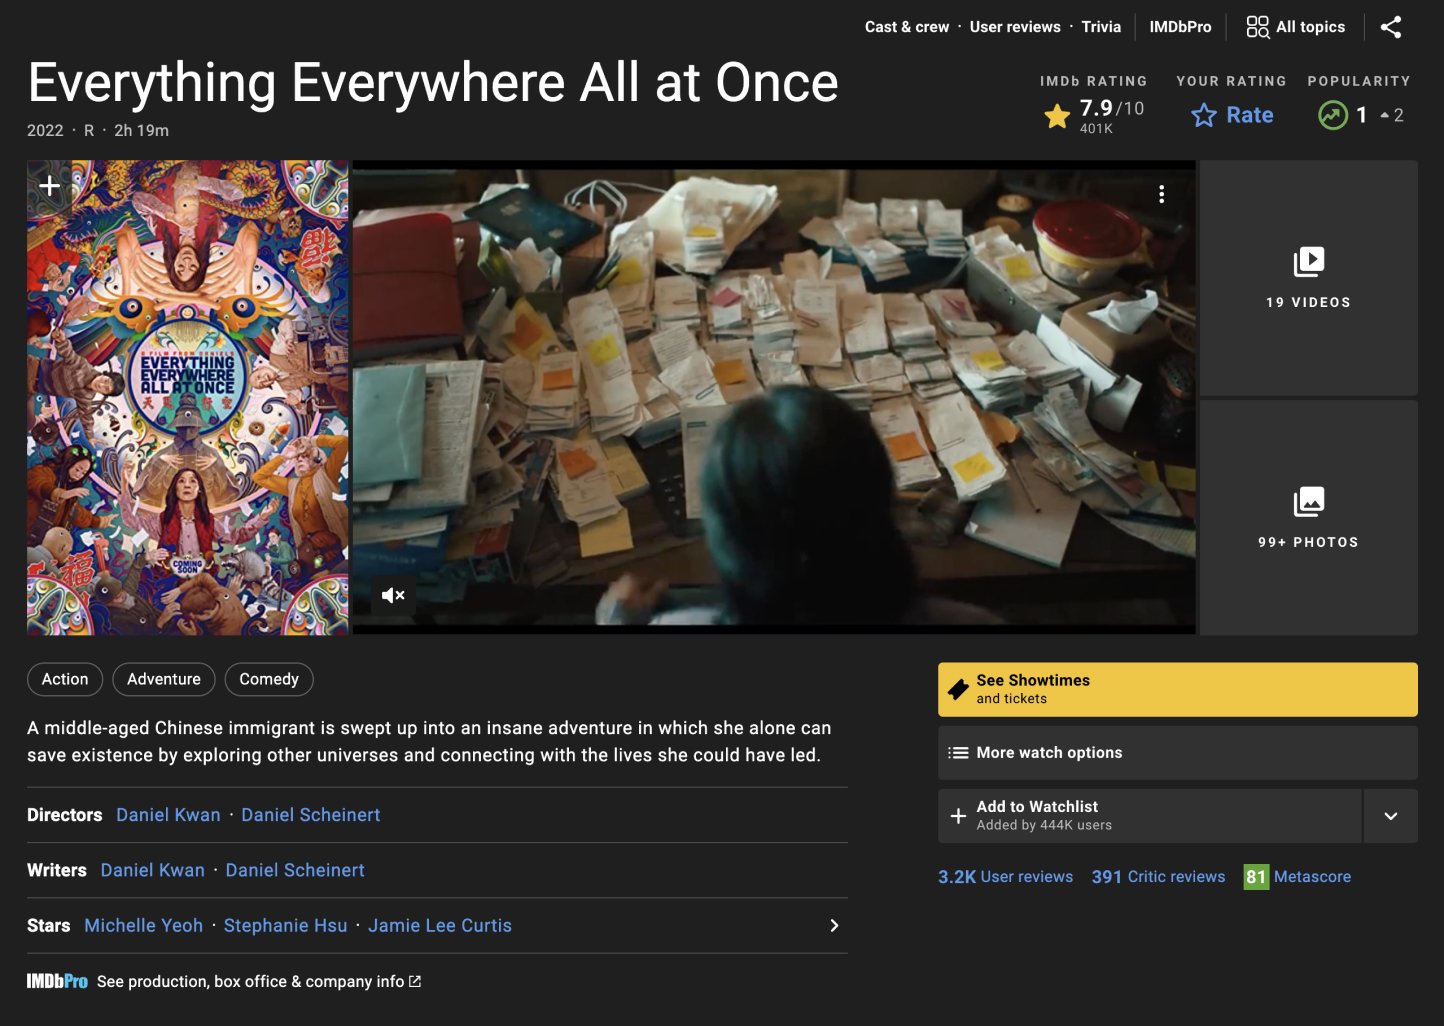The height and width of the screenshot is (1026, 1444).
Task: Click the 3.2K User reviews link
Action: coord(1005,877)
